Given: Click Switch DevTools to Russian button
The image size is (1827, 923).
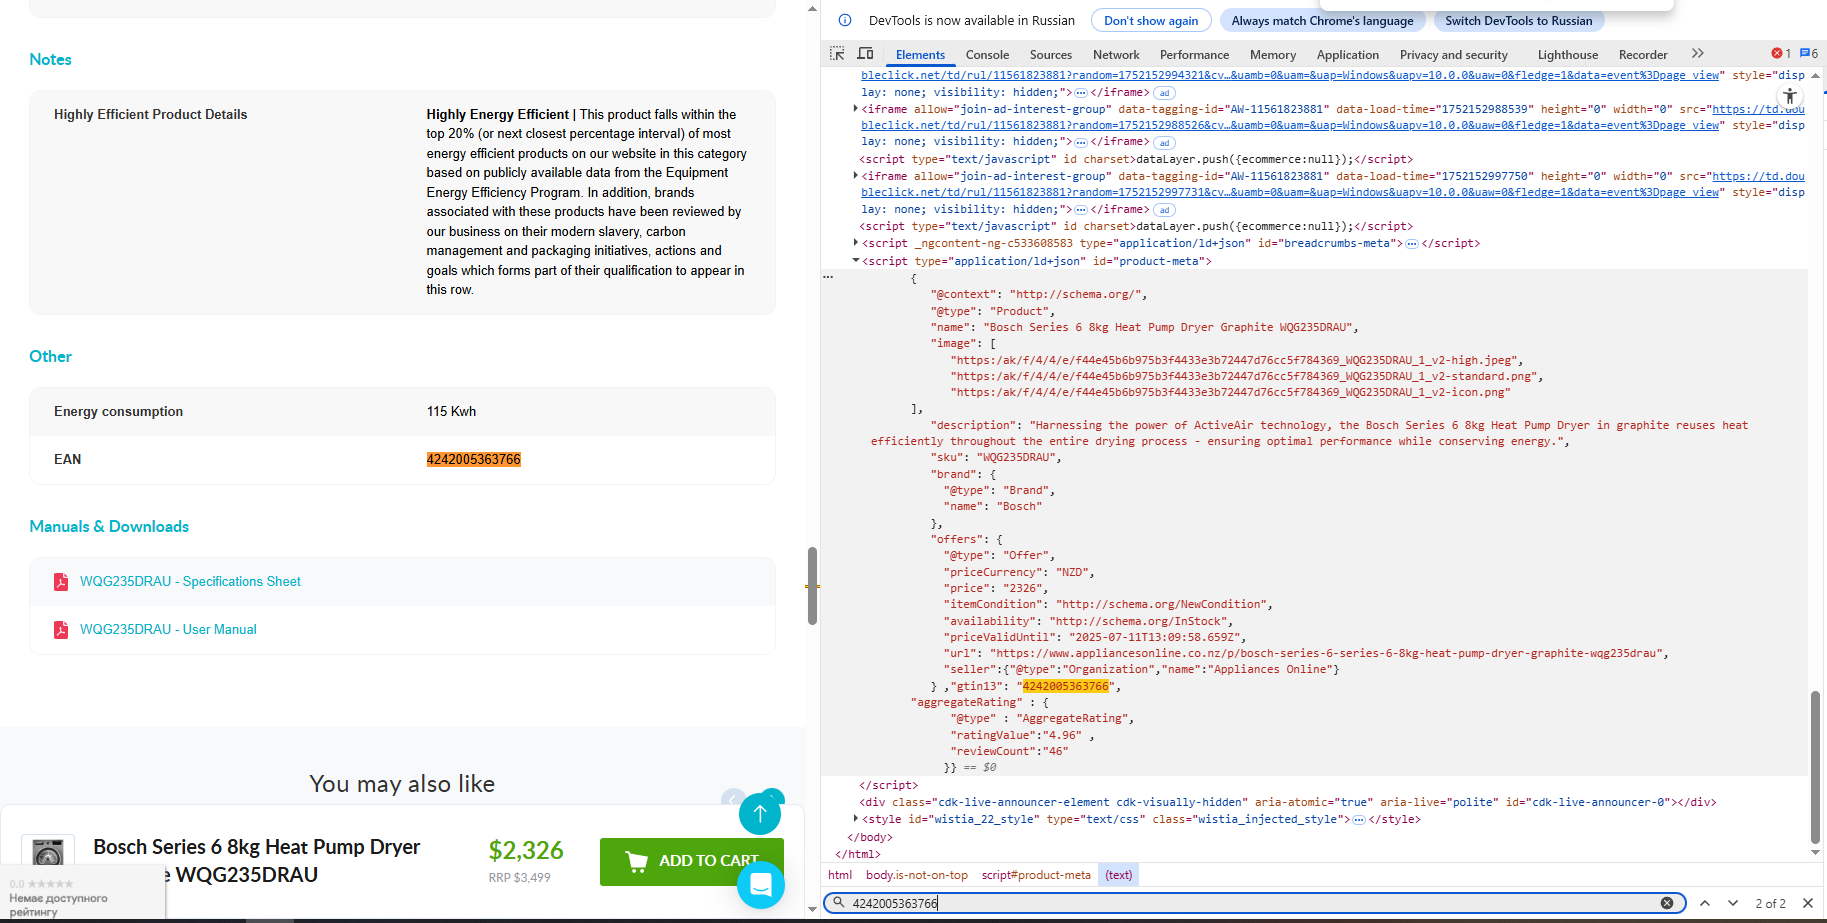Looking at the screenshot, I should click(x=1518, y=20).
